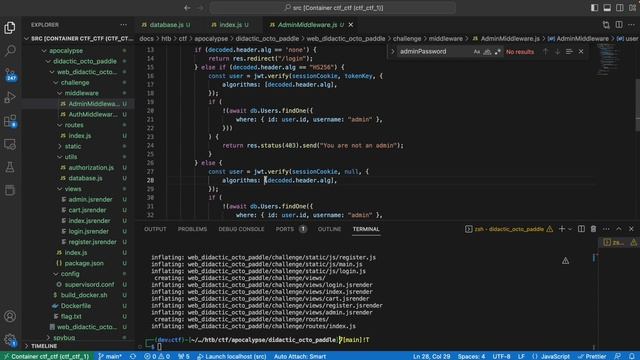Kill terminal with trash icon

pos(593,229)
